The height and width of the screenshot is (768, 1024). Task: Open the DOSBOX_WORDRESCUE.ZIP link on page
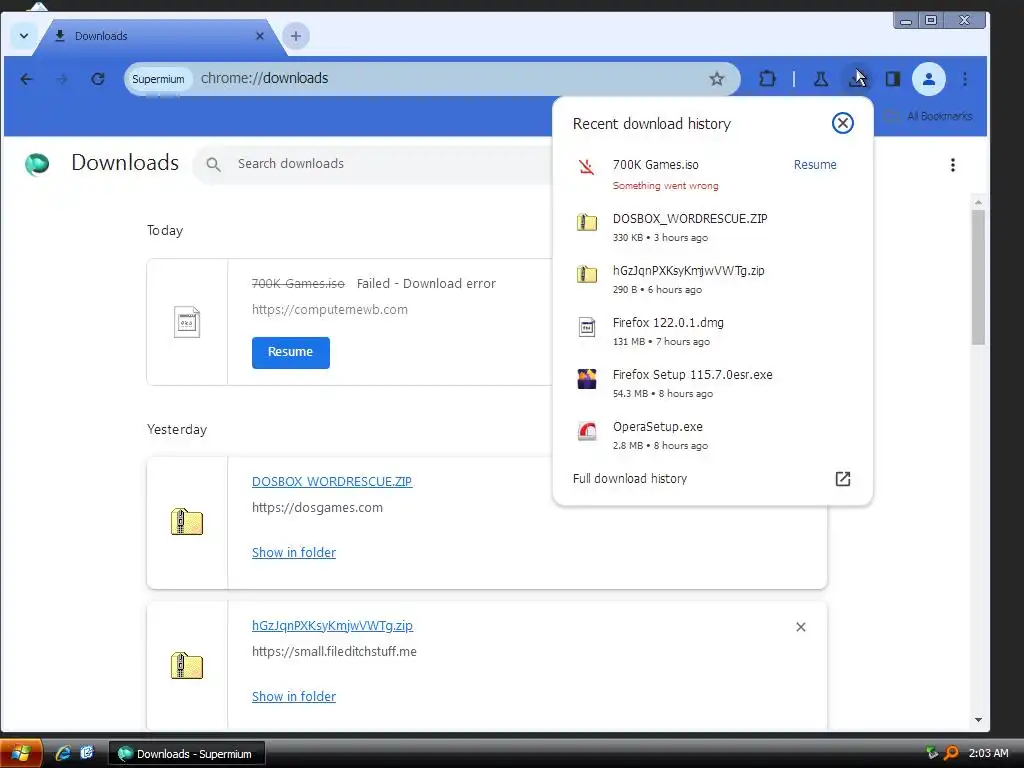332,481
